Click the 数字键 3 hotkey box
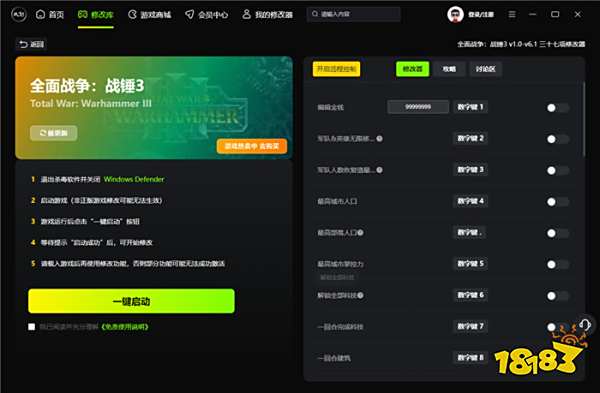The image size is (600, 393). [x=471, y=170]
